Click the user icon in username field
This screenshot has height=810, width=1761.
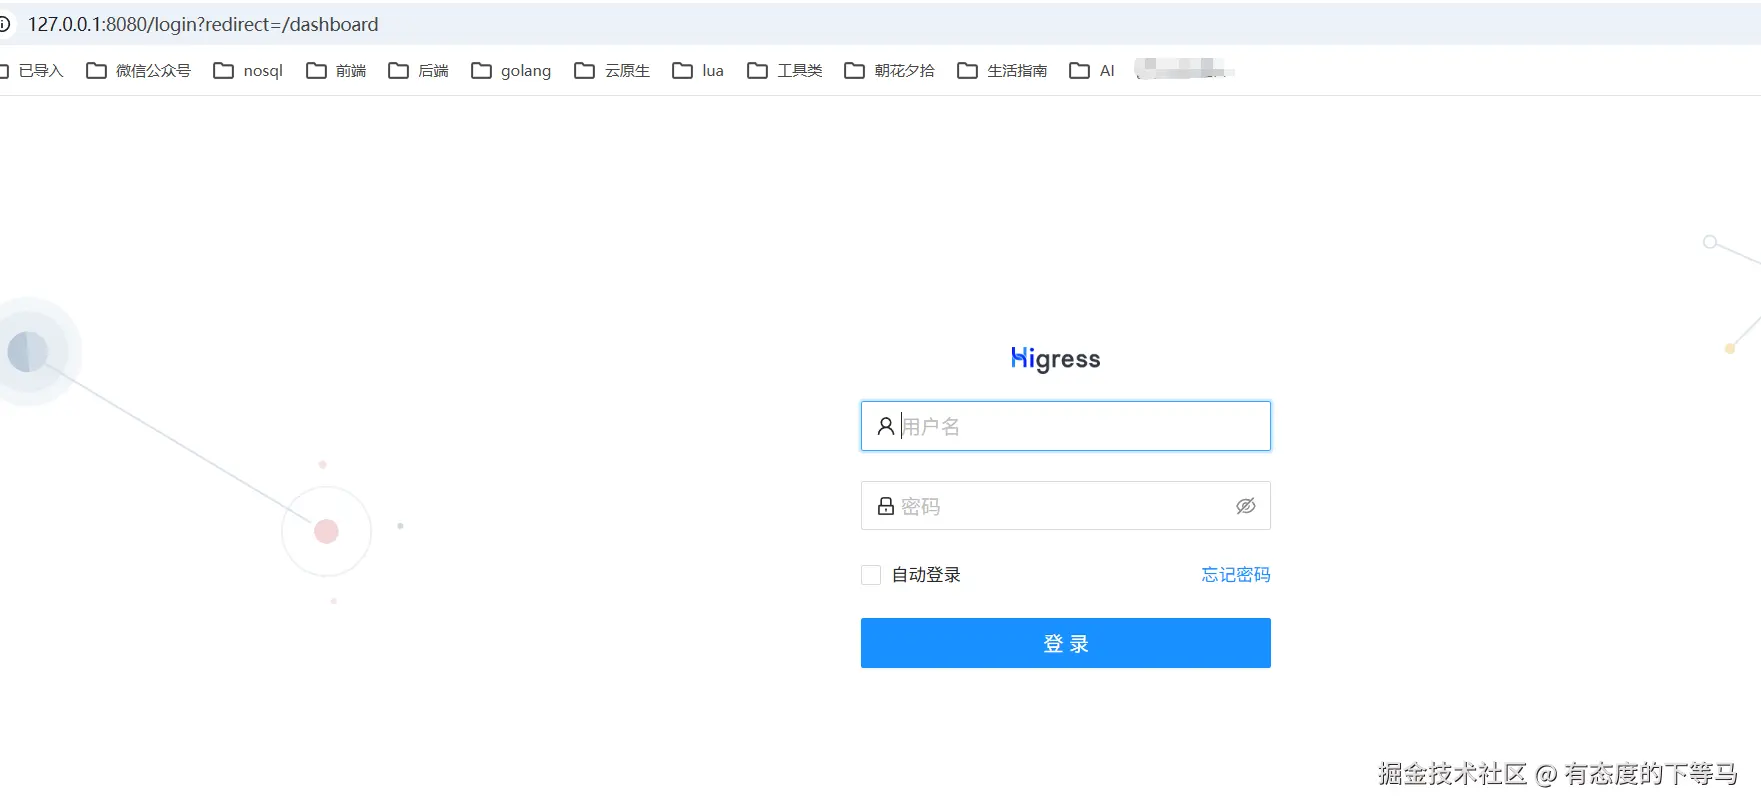pos(885,426)
